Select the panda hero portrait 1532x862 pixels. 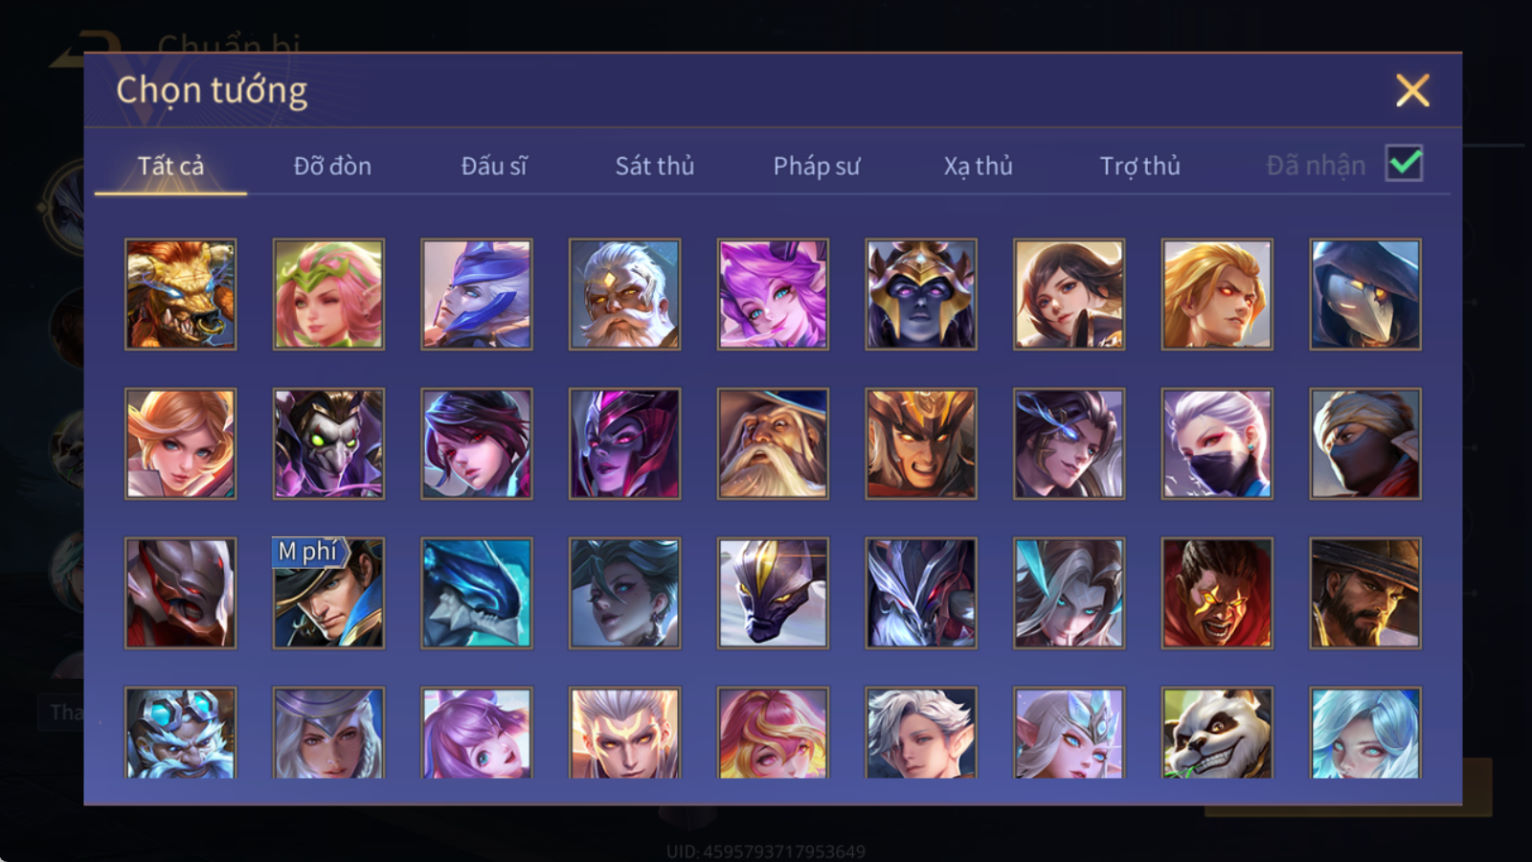(x=1217, y=733)
